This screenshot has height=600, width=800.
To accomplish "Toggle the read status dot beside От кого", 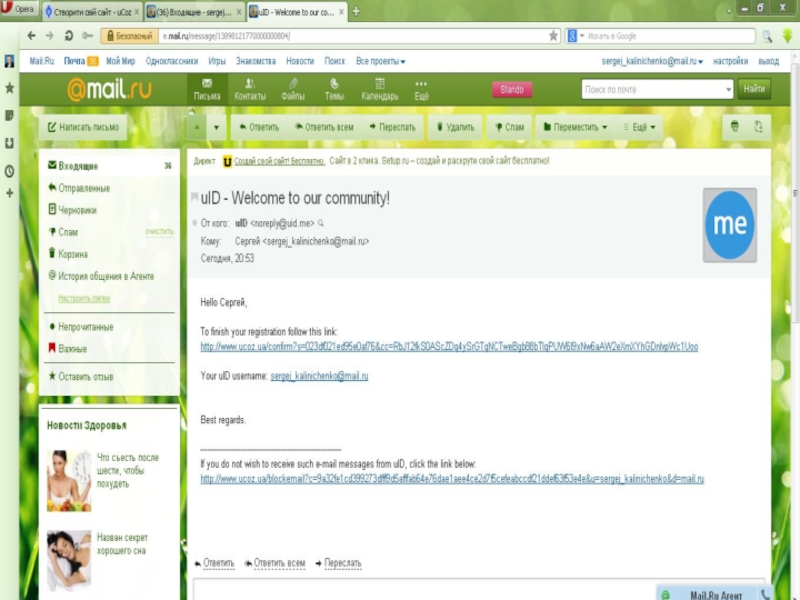I will pyautogui.click(x=194, y=223).
